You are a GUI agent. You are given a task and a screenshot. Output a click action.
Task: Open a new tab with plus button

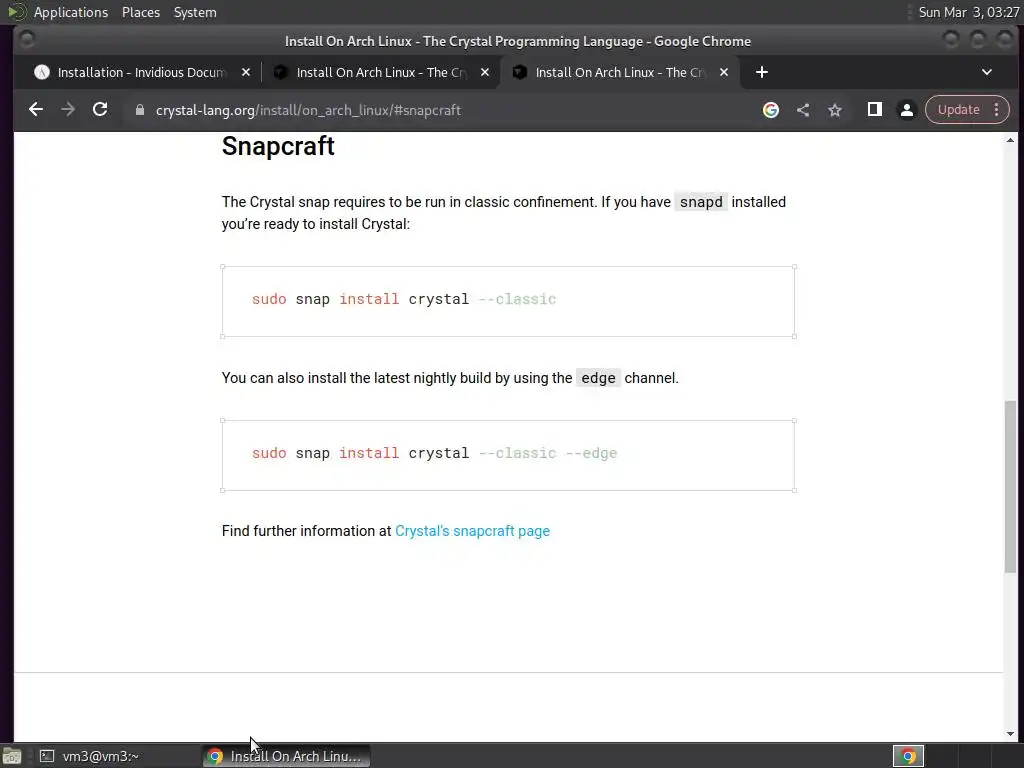tap(761, 72)
